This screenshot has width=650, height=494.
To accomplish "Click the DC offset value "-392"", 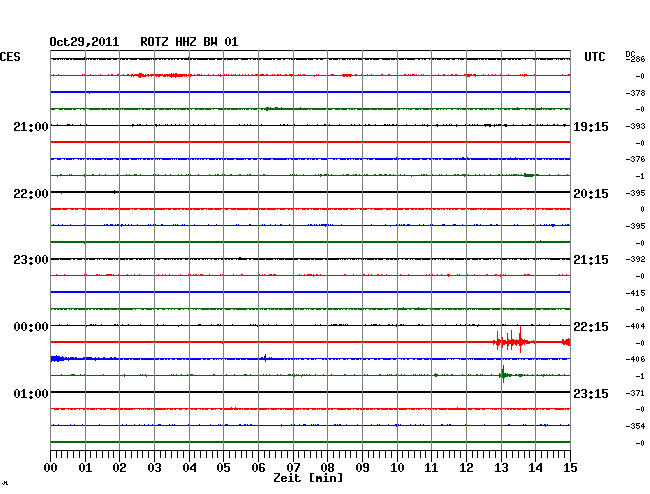I will (636, 259).
